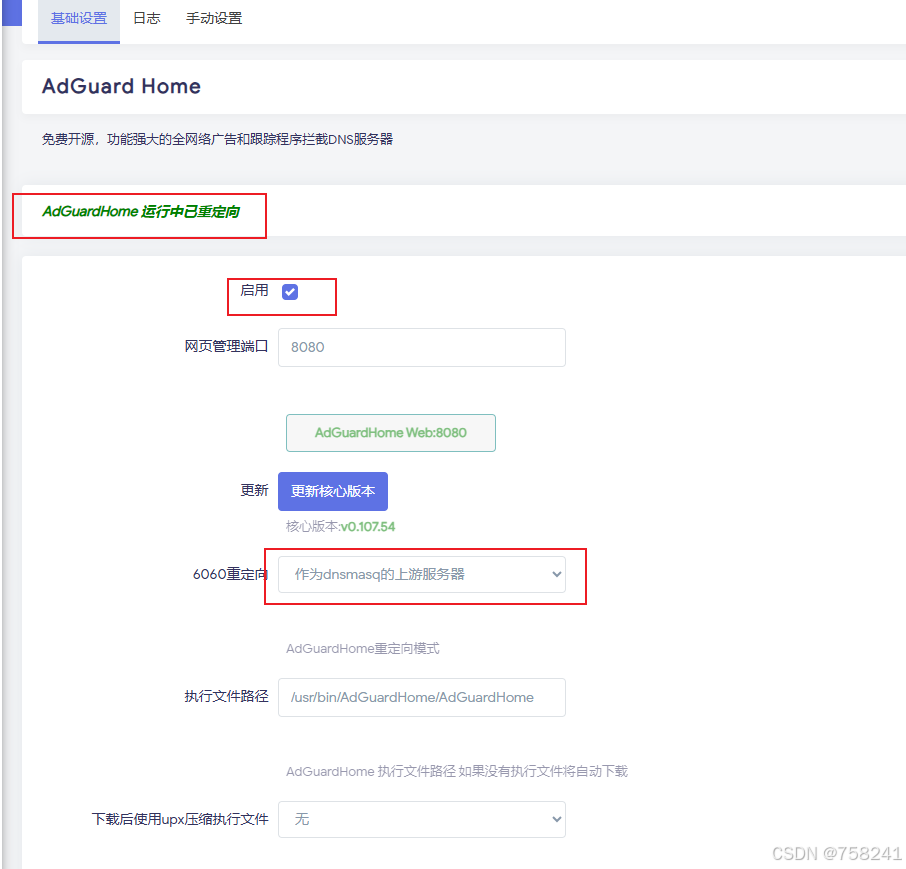Image resolution: width=906 pixels, height=869 pixels.
Task: Click the status text AdGuardHome 运行中已重定向
Action: tap(141, 211)
